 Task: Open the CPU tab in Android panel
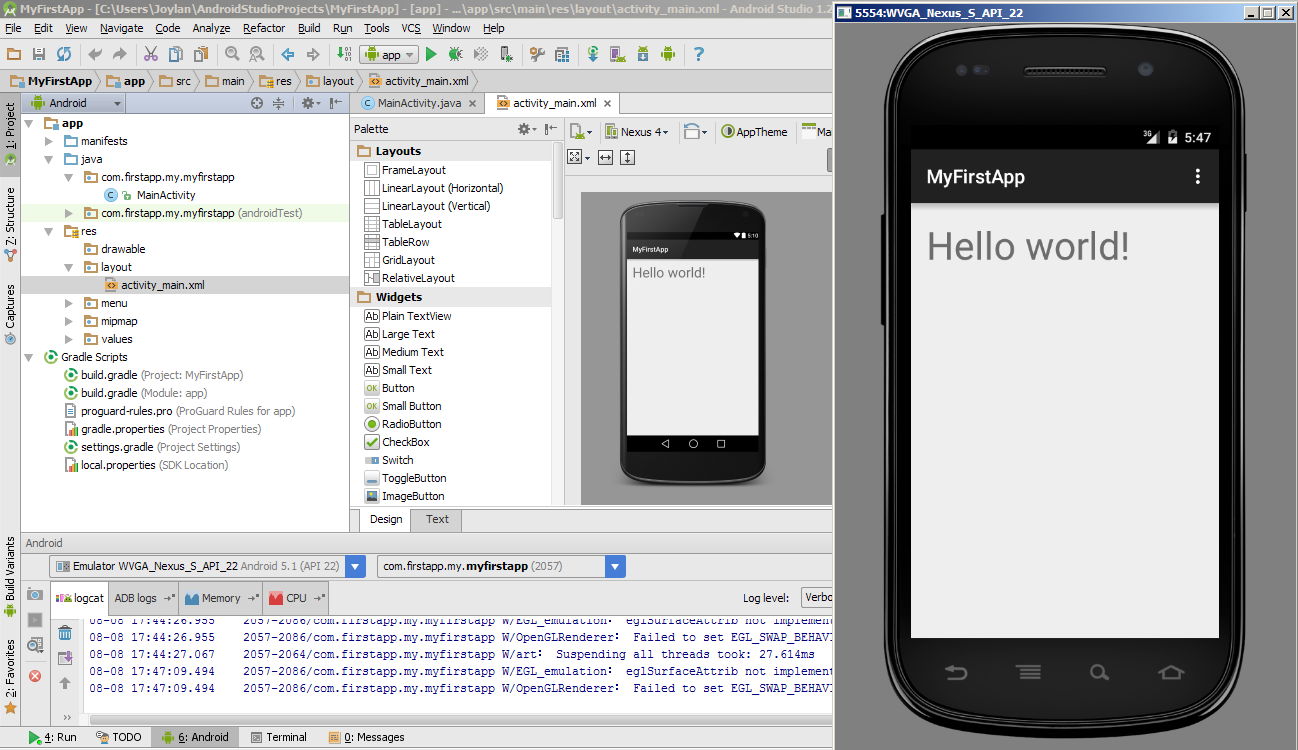pos(296,598)
